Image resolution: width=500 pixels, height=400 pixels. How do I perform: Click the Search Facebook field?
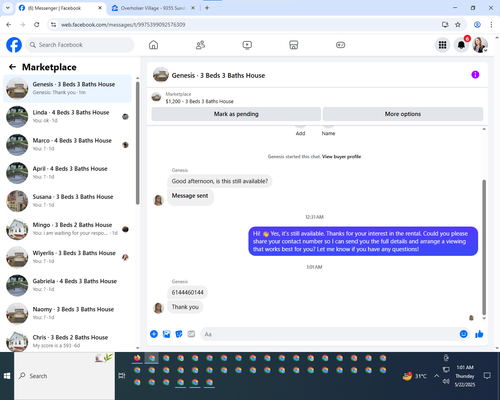(80, 45)
